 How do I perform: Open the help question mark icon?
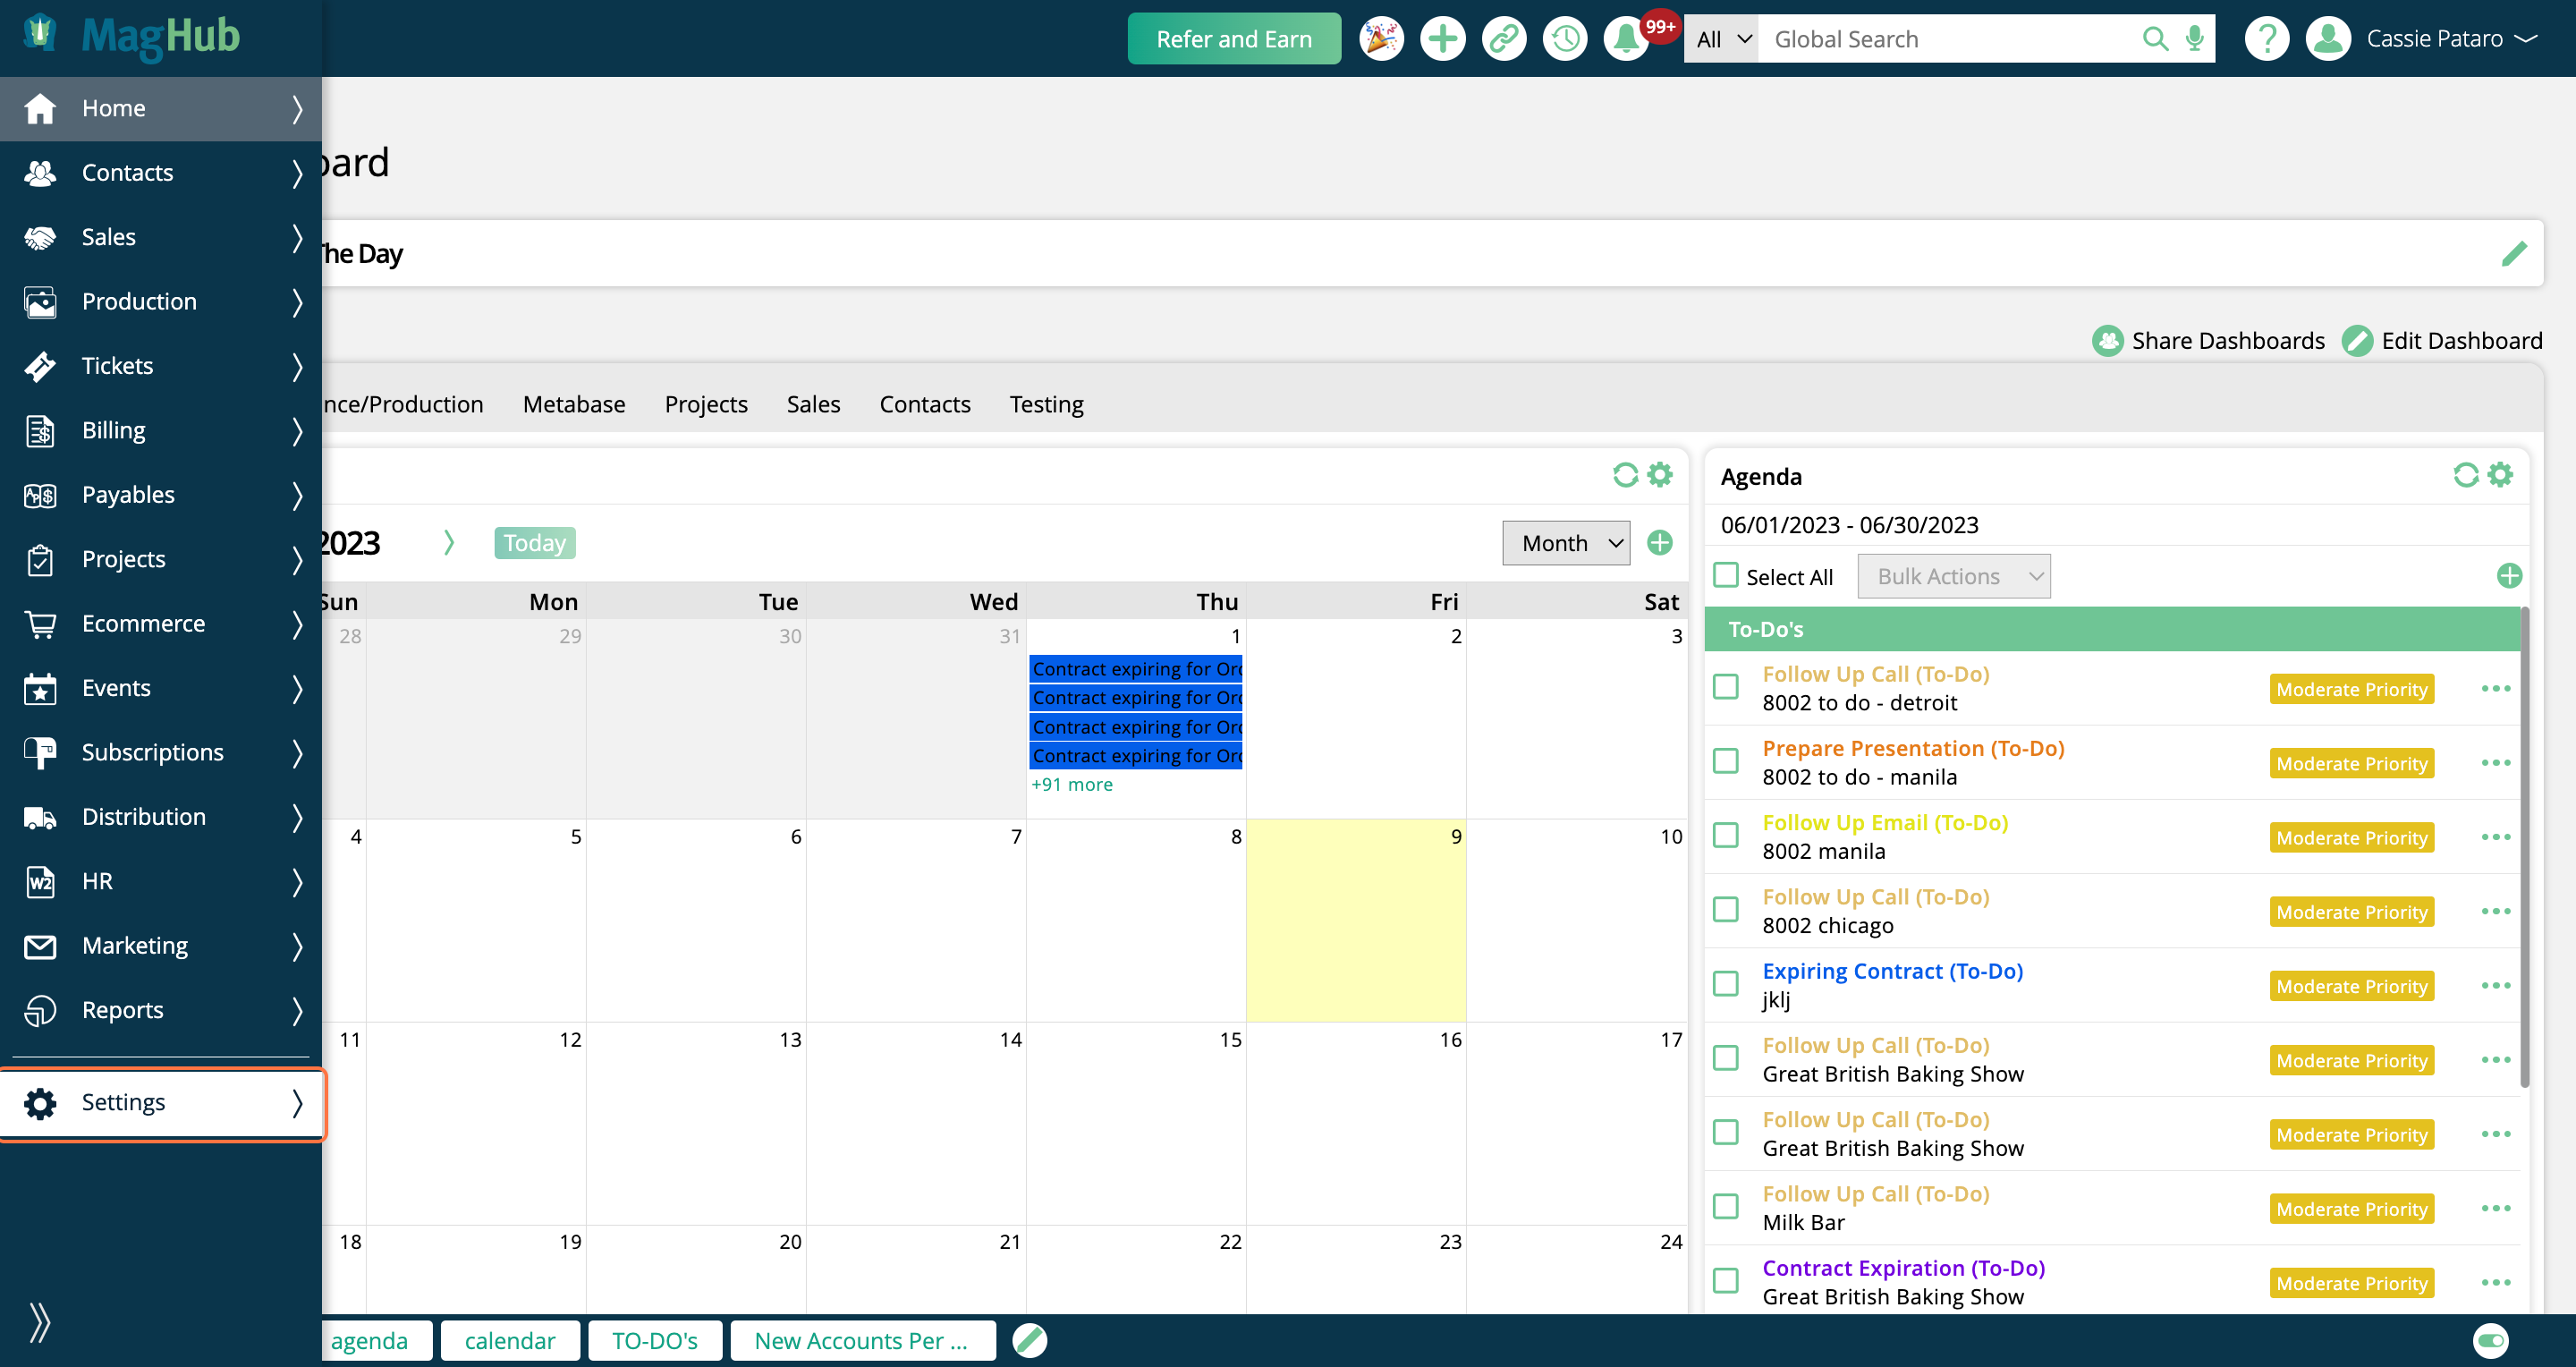(x=2266, y=39)
